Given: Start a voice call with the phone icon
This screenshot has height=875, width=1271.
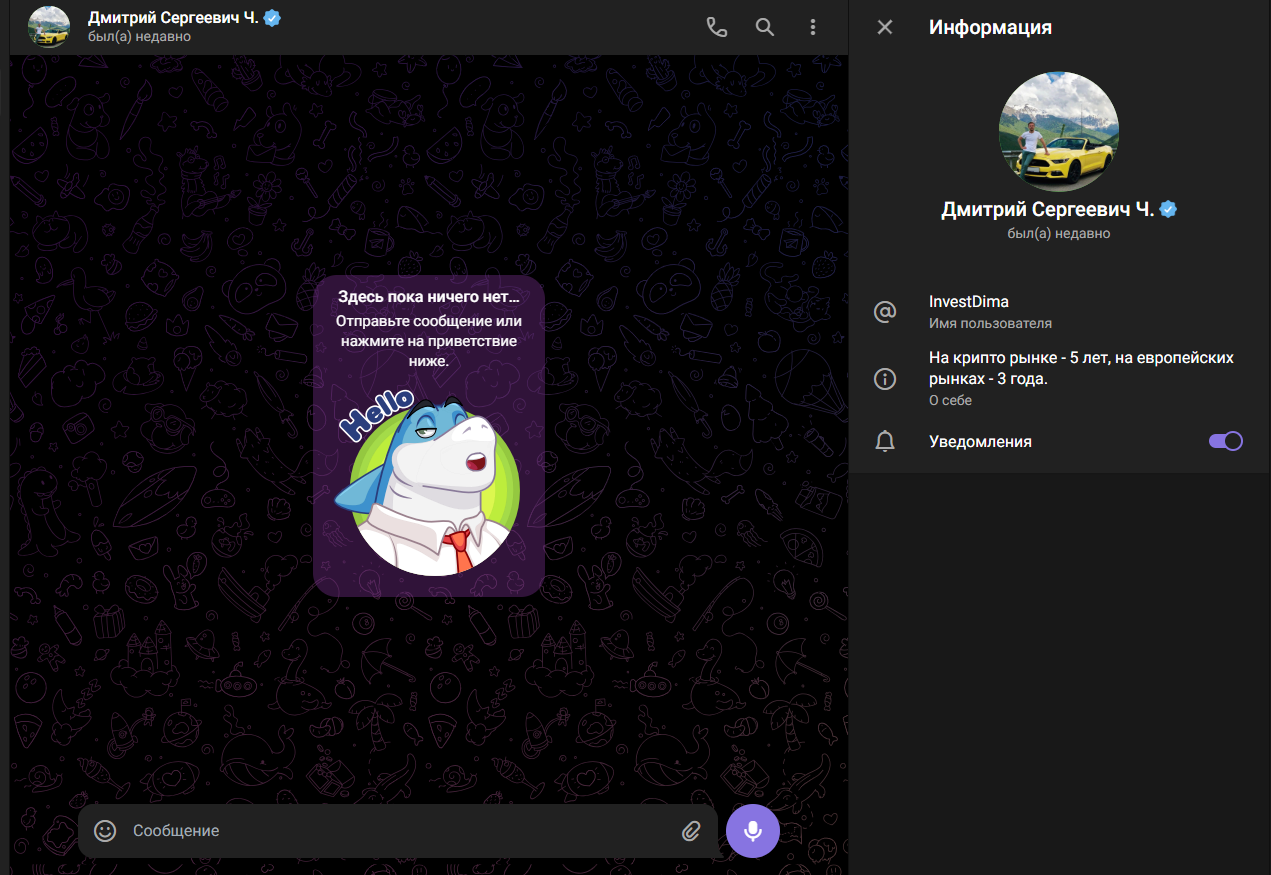Looking at the screenshot, I should click(x=716, y=27).
